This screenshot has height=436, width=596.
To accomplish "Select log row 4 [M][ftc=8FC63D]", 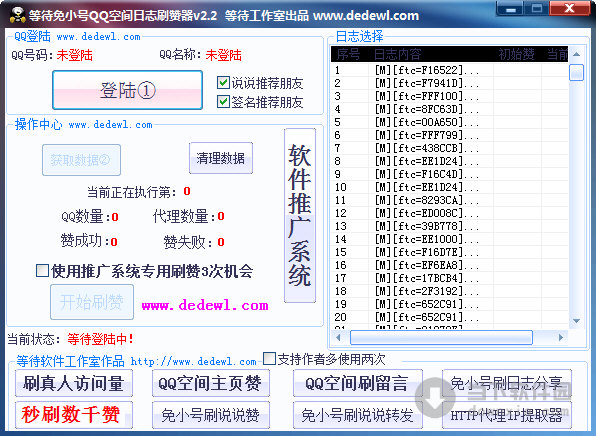I will coord(450,109).
